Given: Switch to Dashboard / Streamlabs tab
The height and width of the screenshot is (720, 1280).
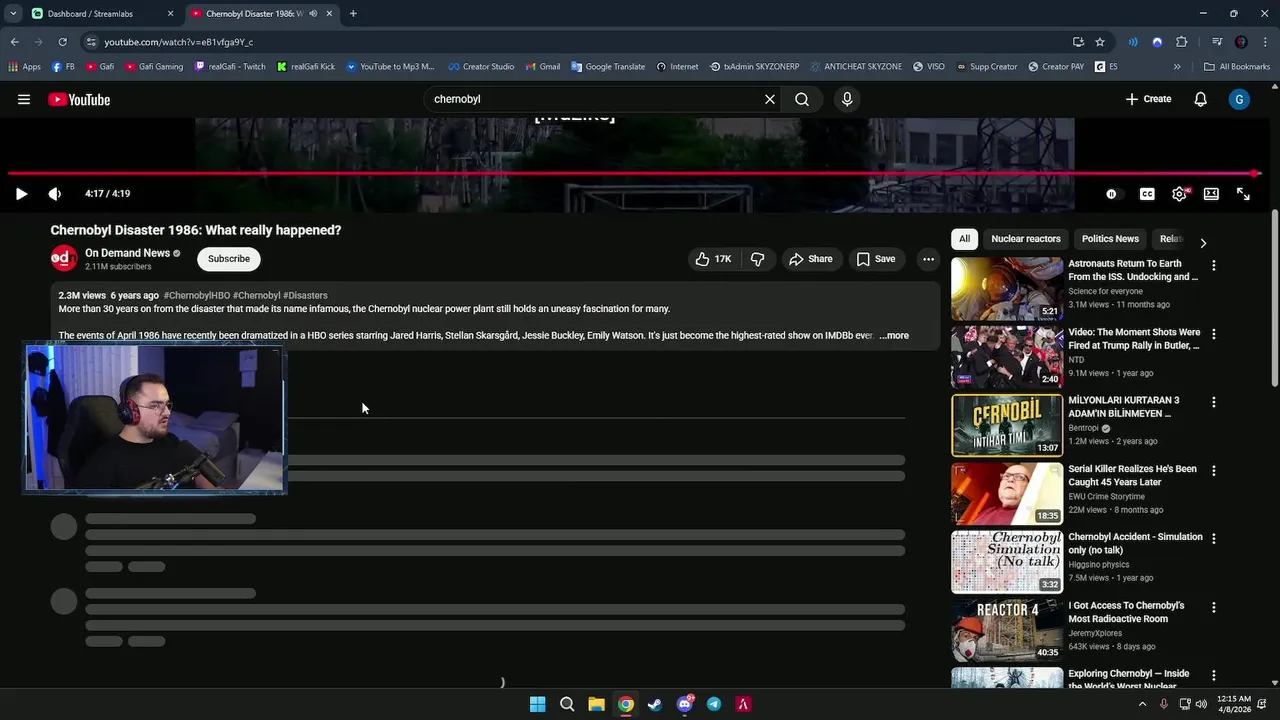Looking at the screenshot, I should click(103, 14).
